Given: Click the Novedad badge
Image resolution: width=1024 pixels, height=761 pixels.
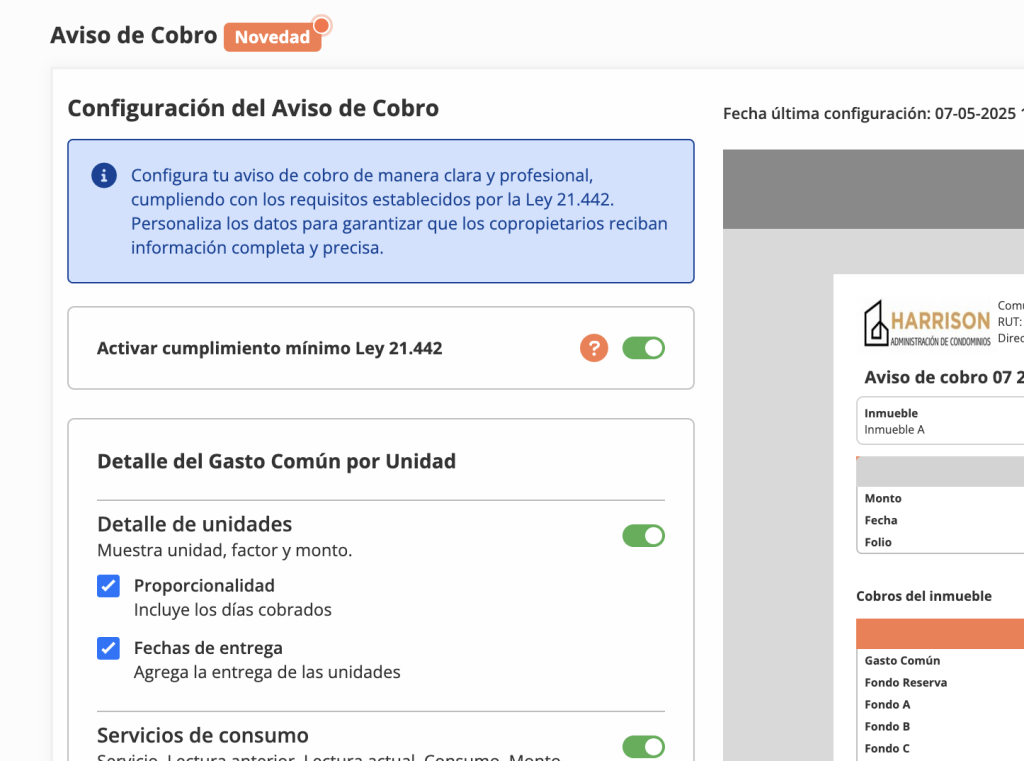Looking at the screenshot, I should click(x=272, y=37).
